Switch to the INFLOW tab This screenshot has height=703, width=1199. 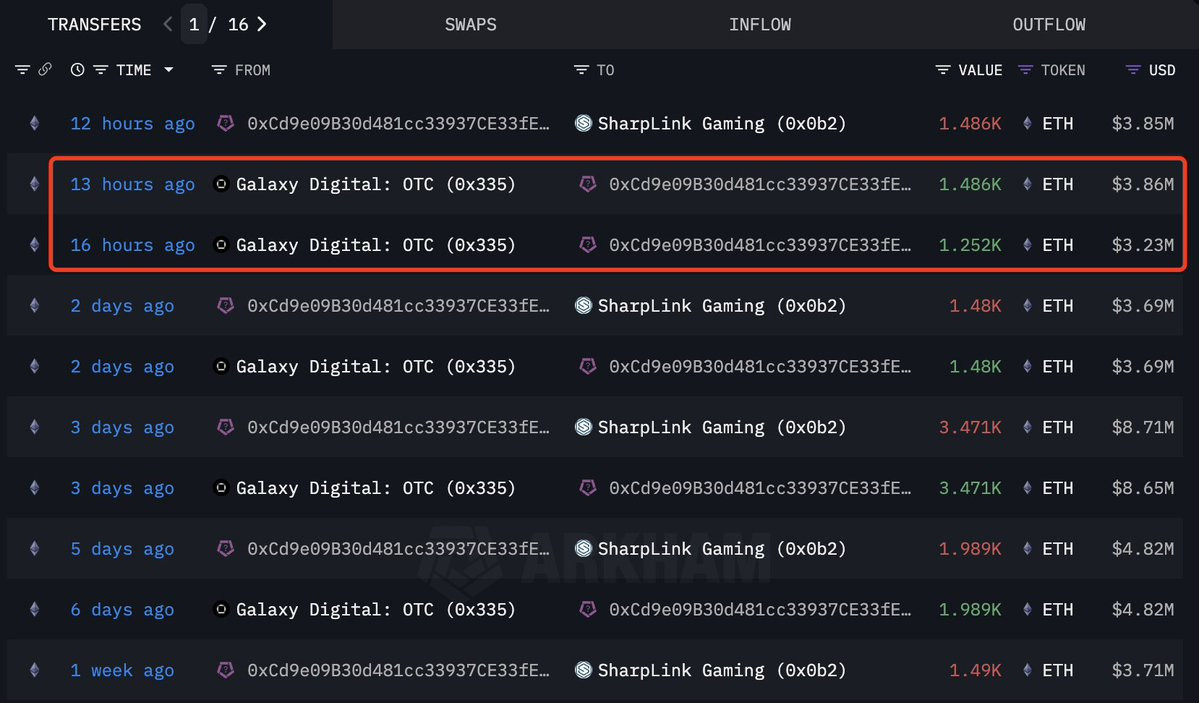point(759,24)
